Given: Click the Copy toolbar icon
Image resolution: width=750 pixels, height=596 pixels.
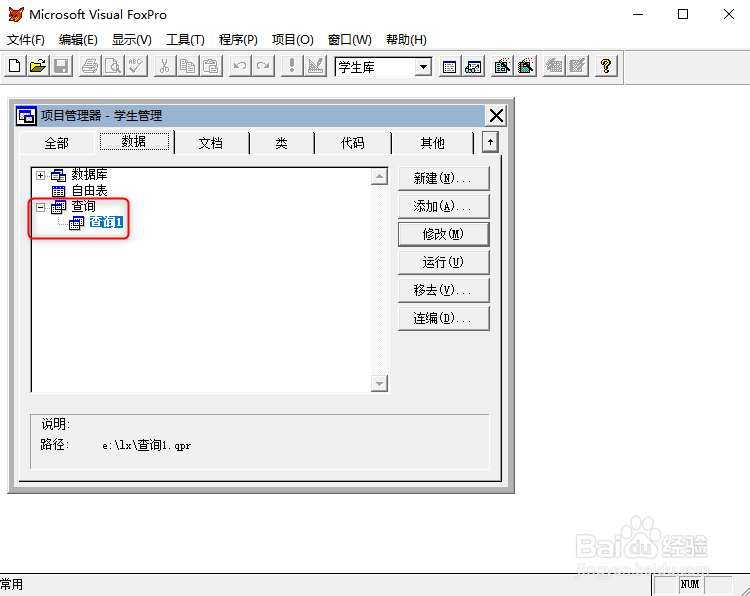Looking at the screenshot, I should point(188,66).
